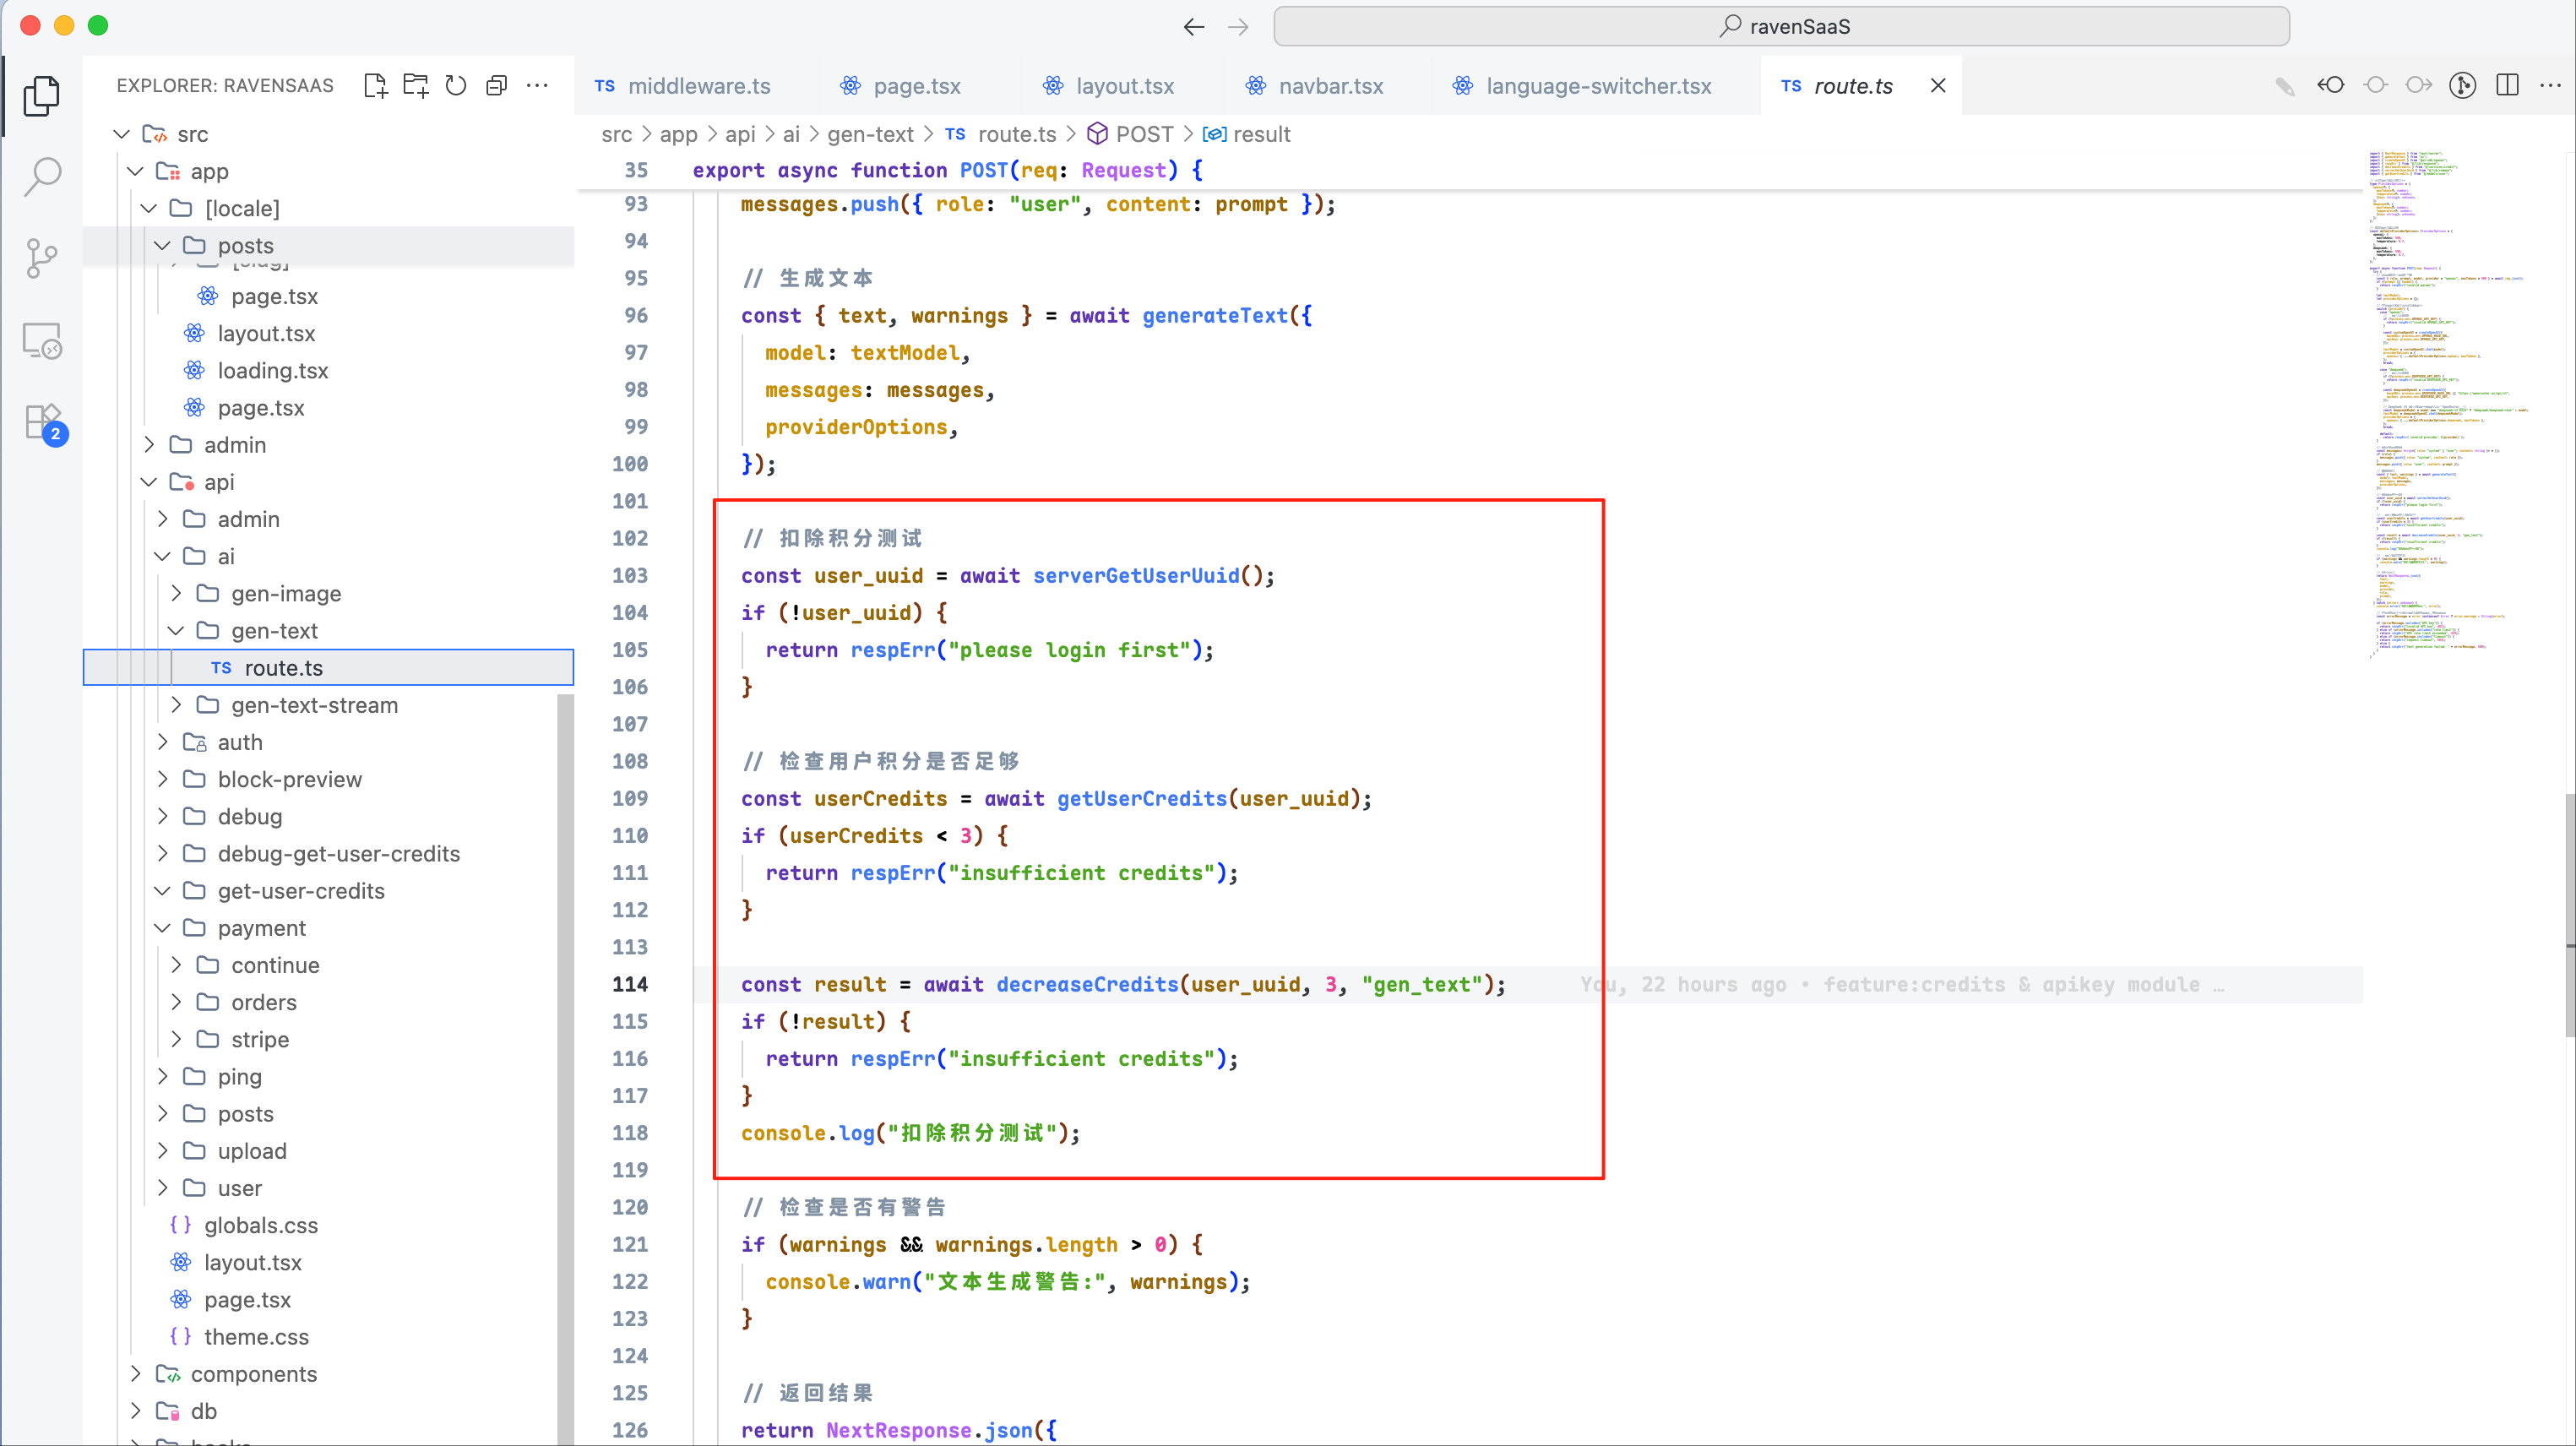
Task: Click the editor vertical scrollbar thumb
Action: [x=2569, y=915]
